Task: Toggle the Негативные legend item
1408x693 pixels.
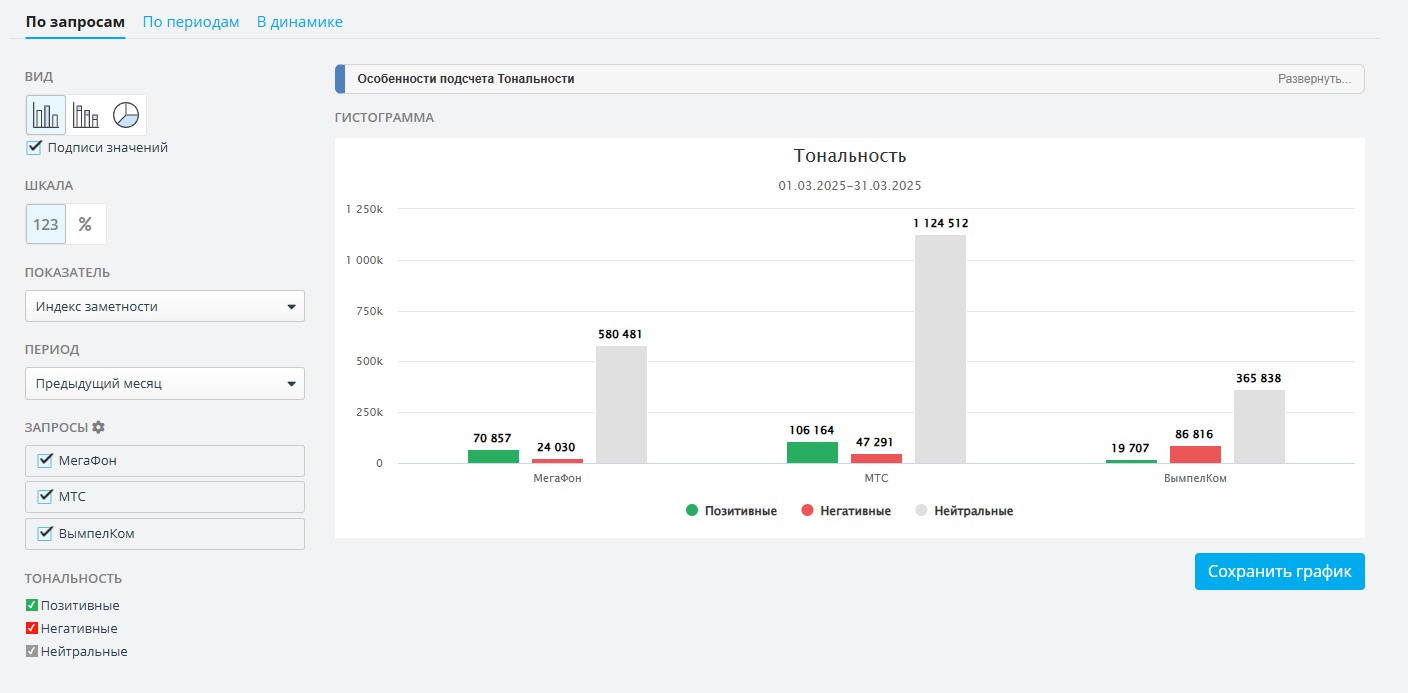Action: 846,511
